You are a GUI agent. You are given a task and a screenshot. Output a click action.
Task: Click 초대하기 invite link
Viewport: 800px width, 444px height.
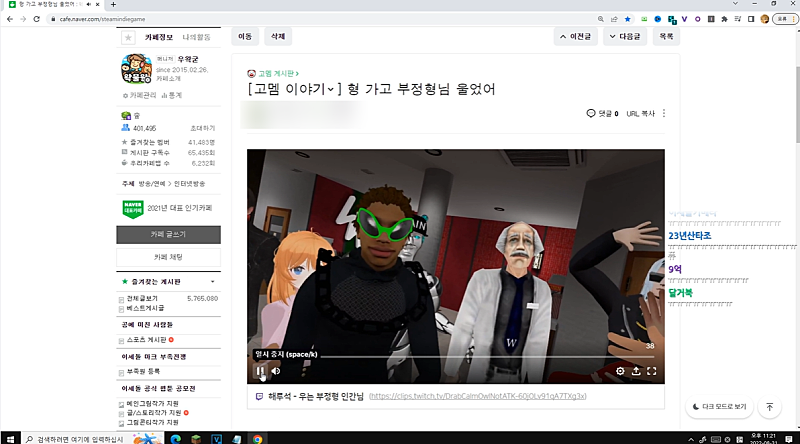pyautogui.click(x=203, y=128)
